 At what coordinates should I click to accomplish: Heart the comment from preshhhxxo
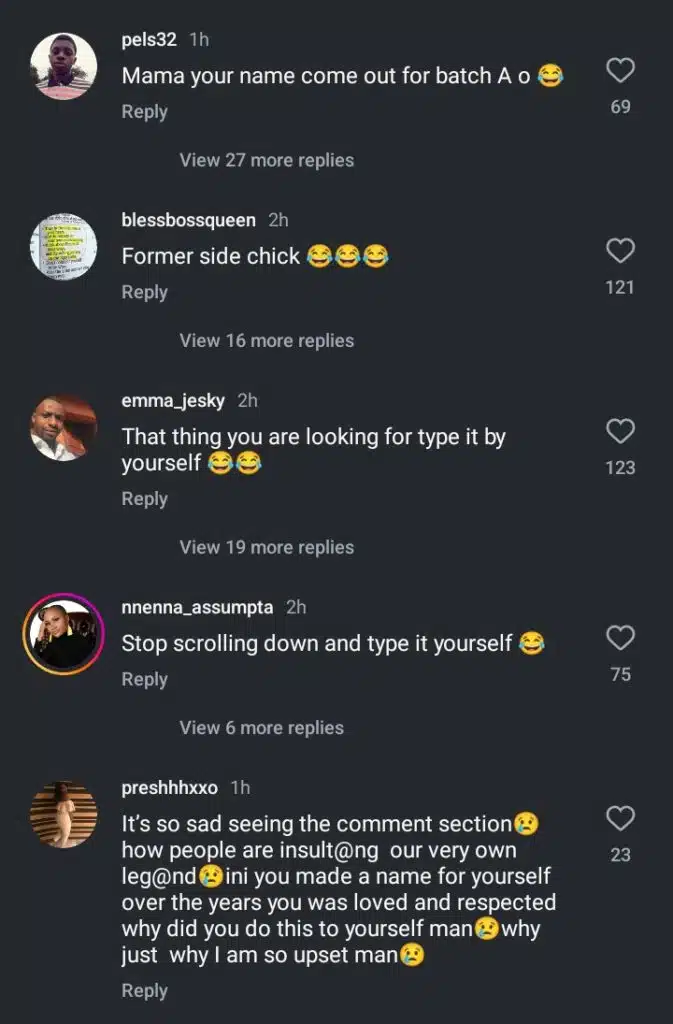pyautogui.click(x=621, y=818)
